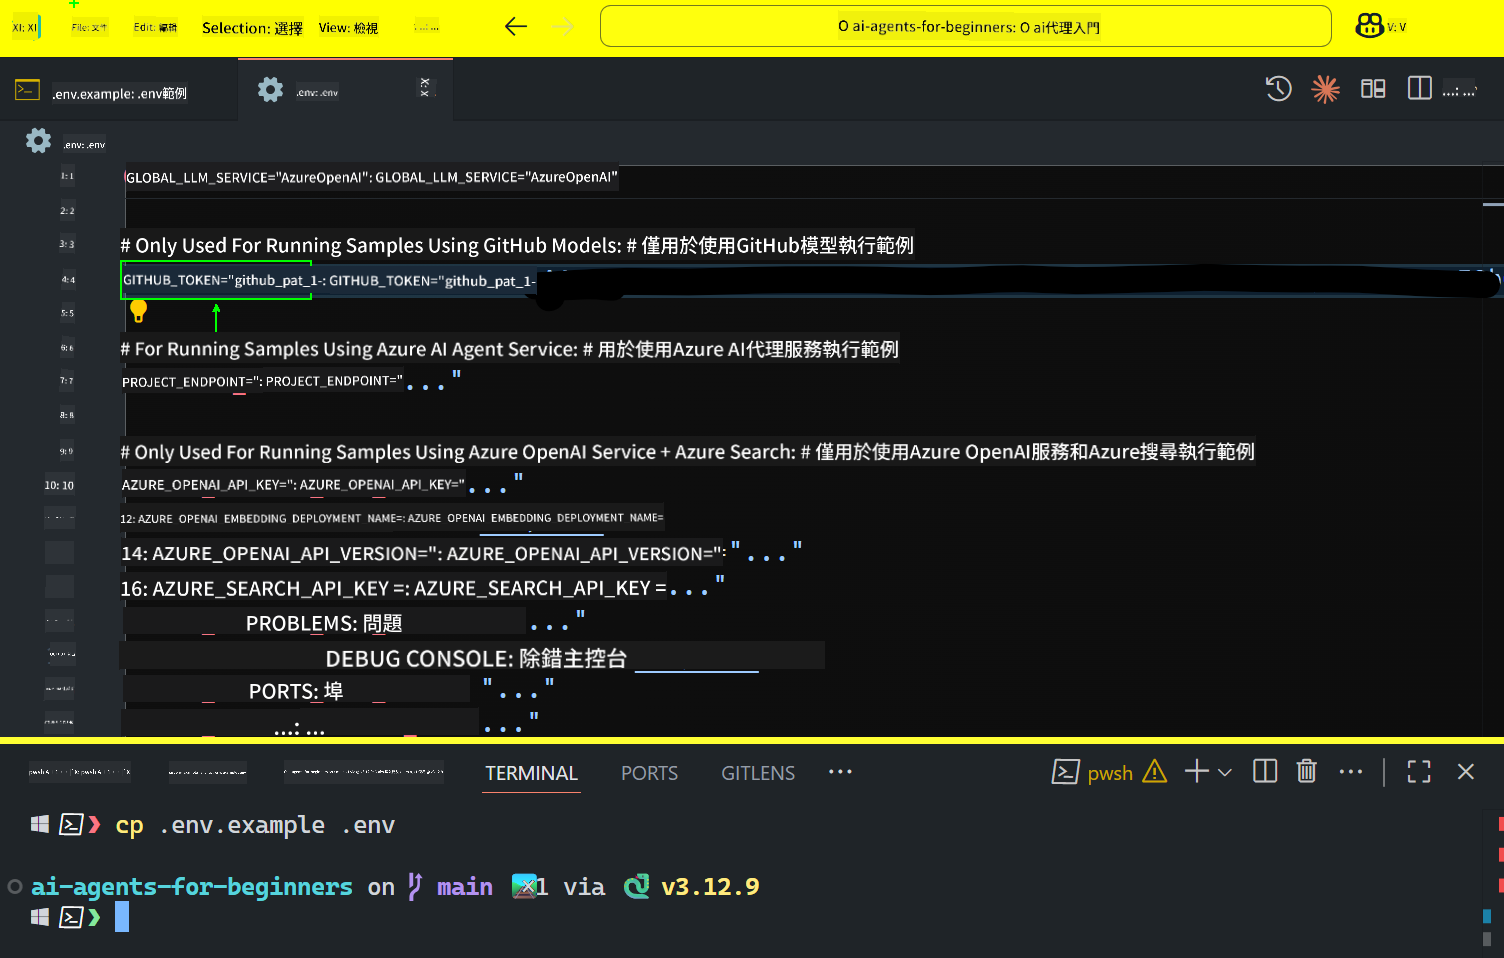This screenshot has height=958, width=1504.
Task: Expand the new terminal launch profile dropdown
Action: coord(1225,772)
